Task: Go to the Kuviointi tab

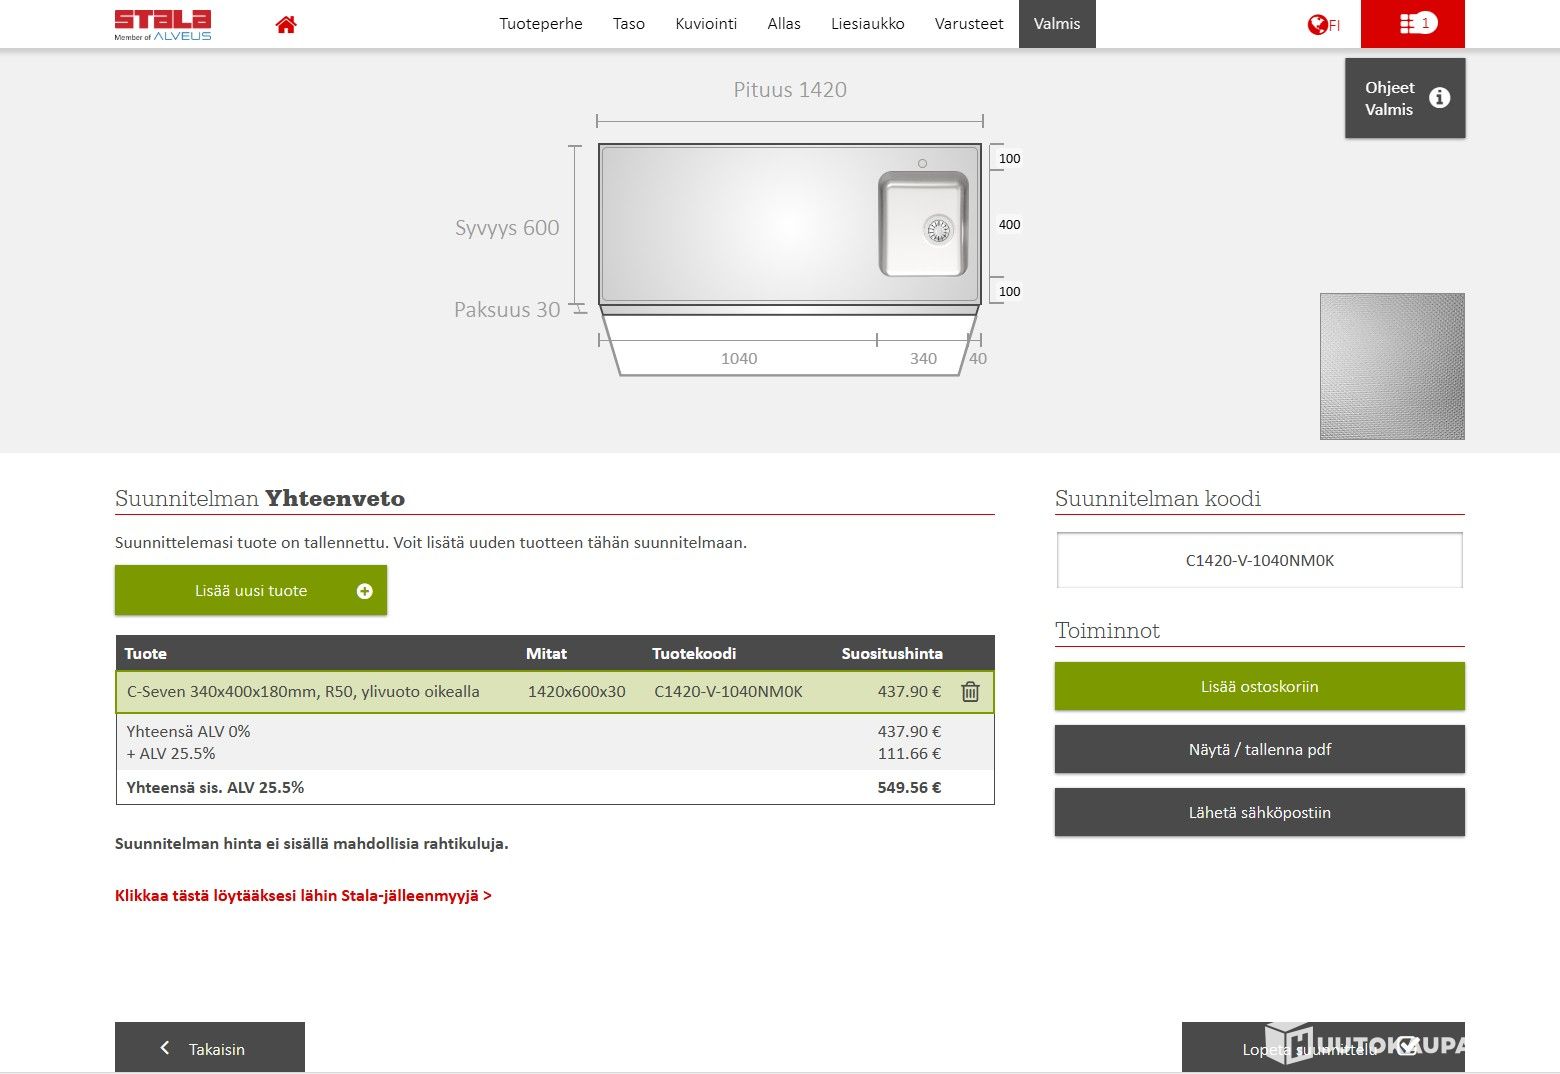Action: point(705,24)
